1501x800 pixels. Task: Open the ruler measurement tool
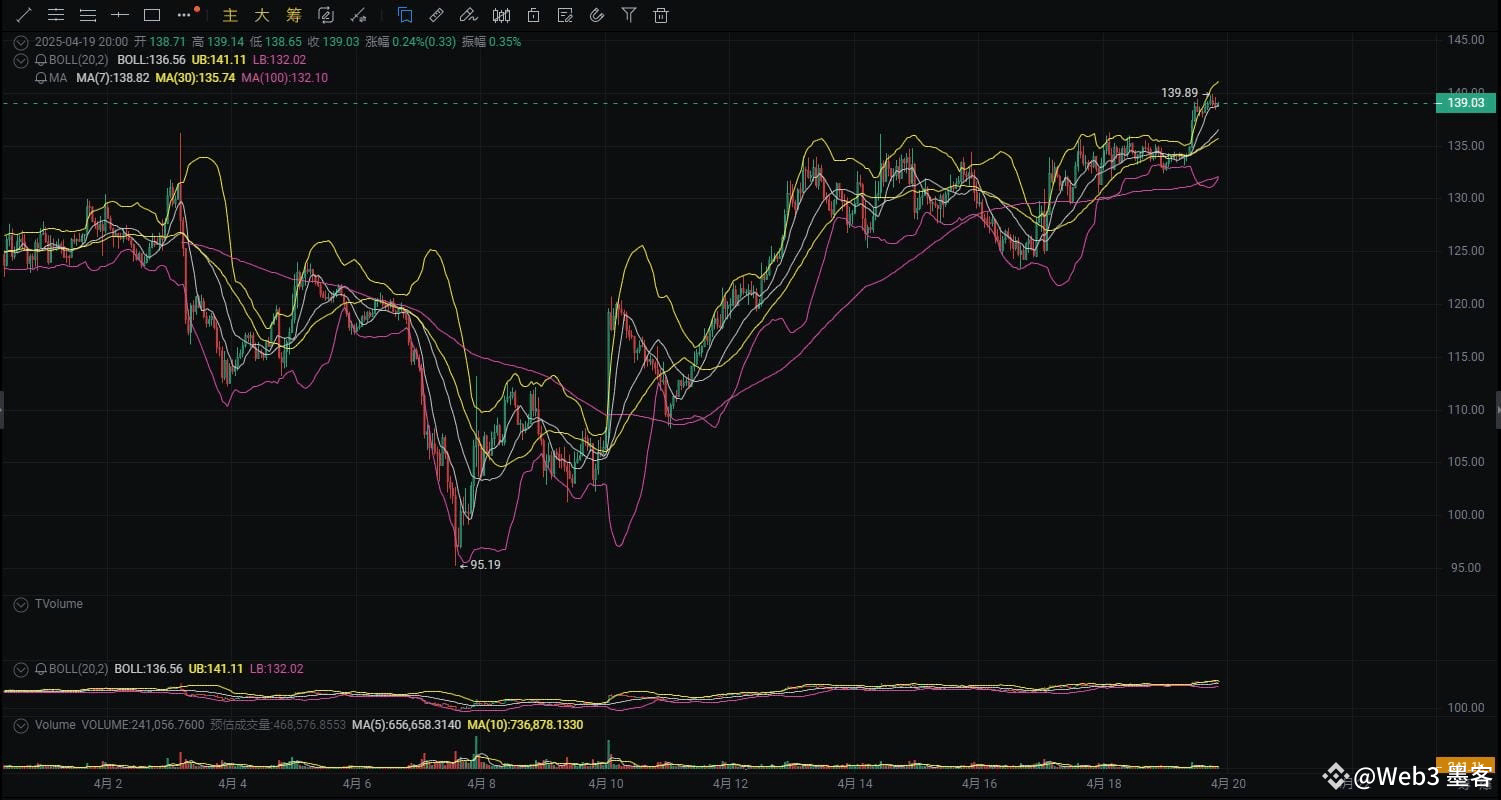(436, 15)
